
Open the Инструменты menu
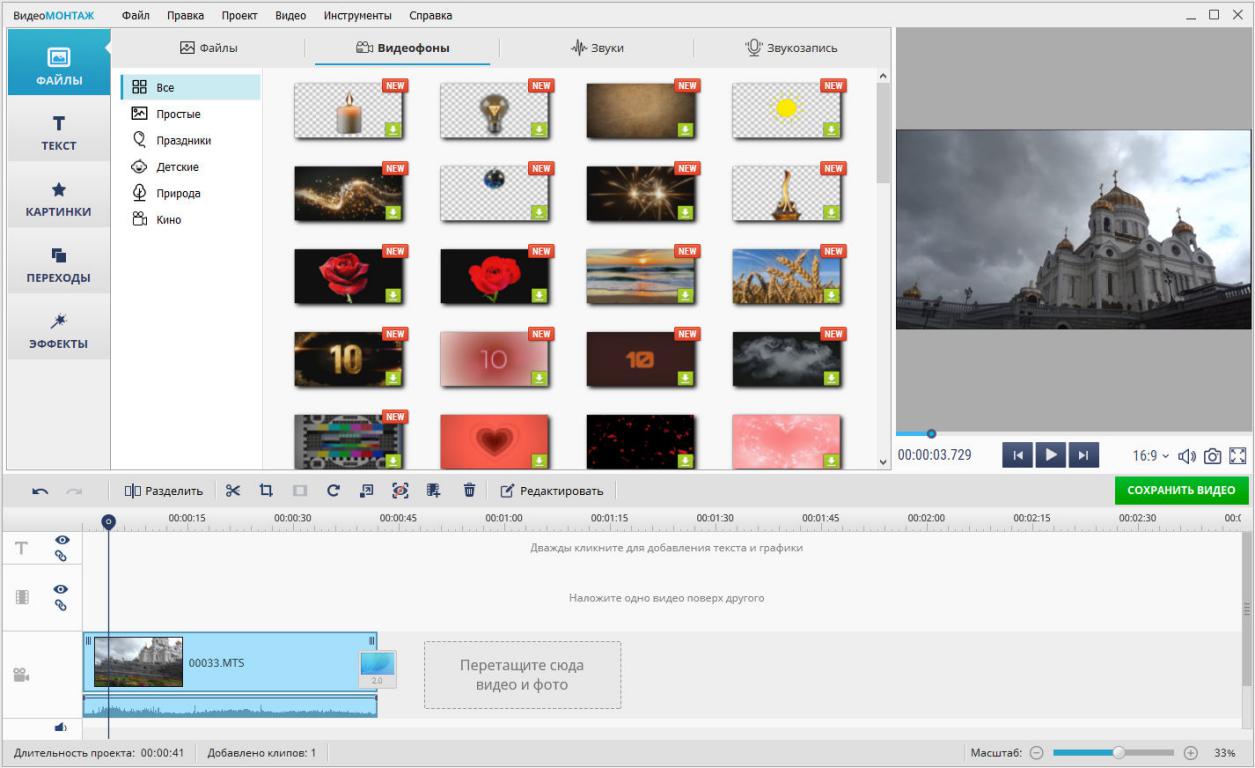pyautogui.click(x=358, y=15)
